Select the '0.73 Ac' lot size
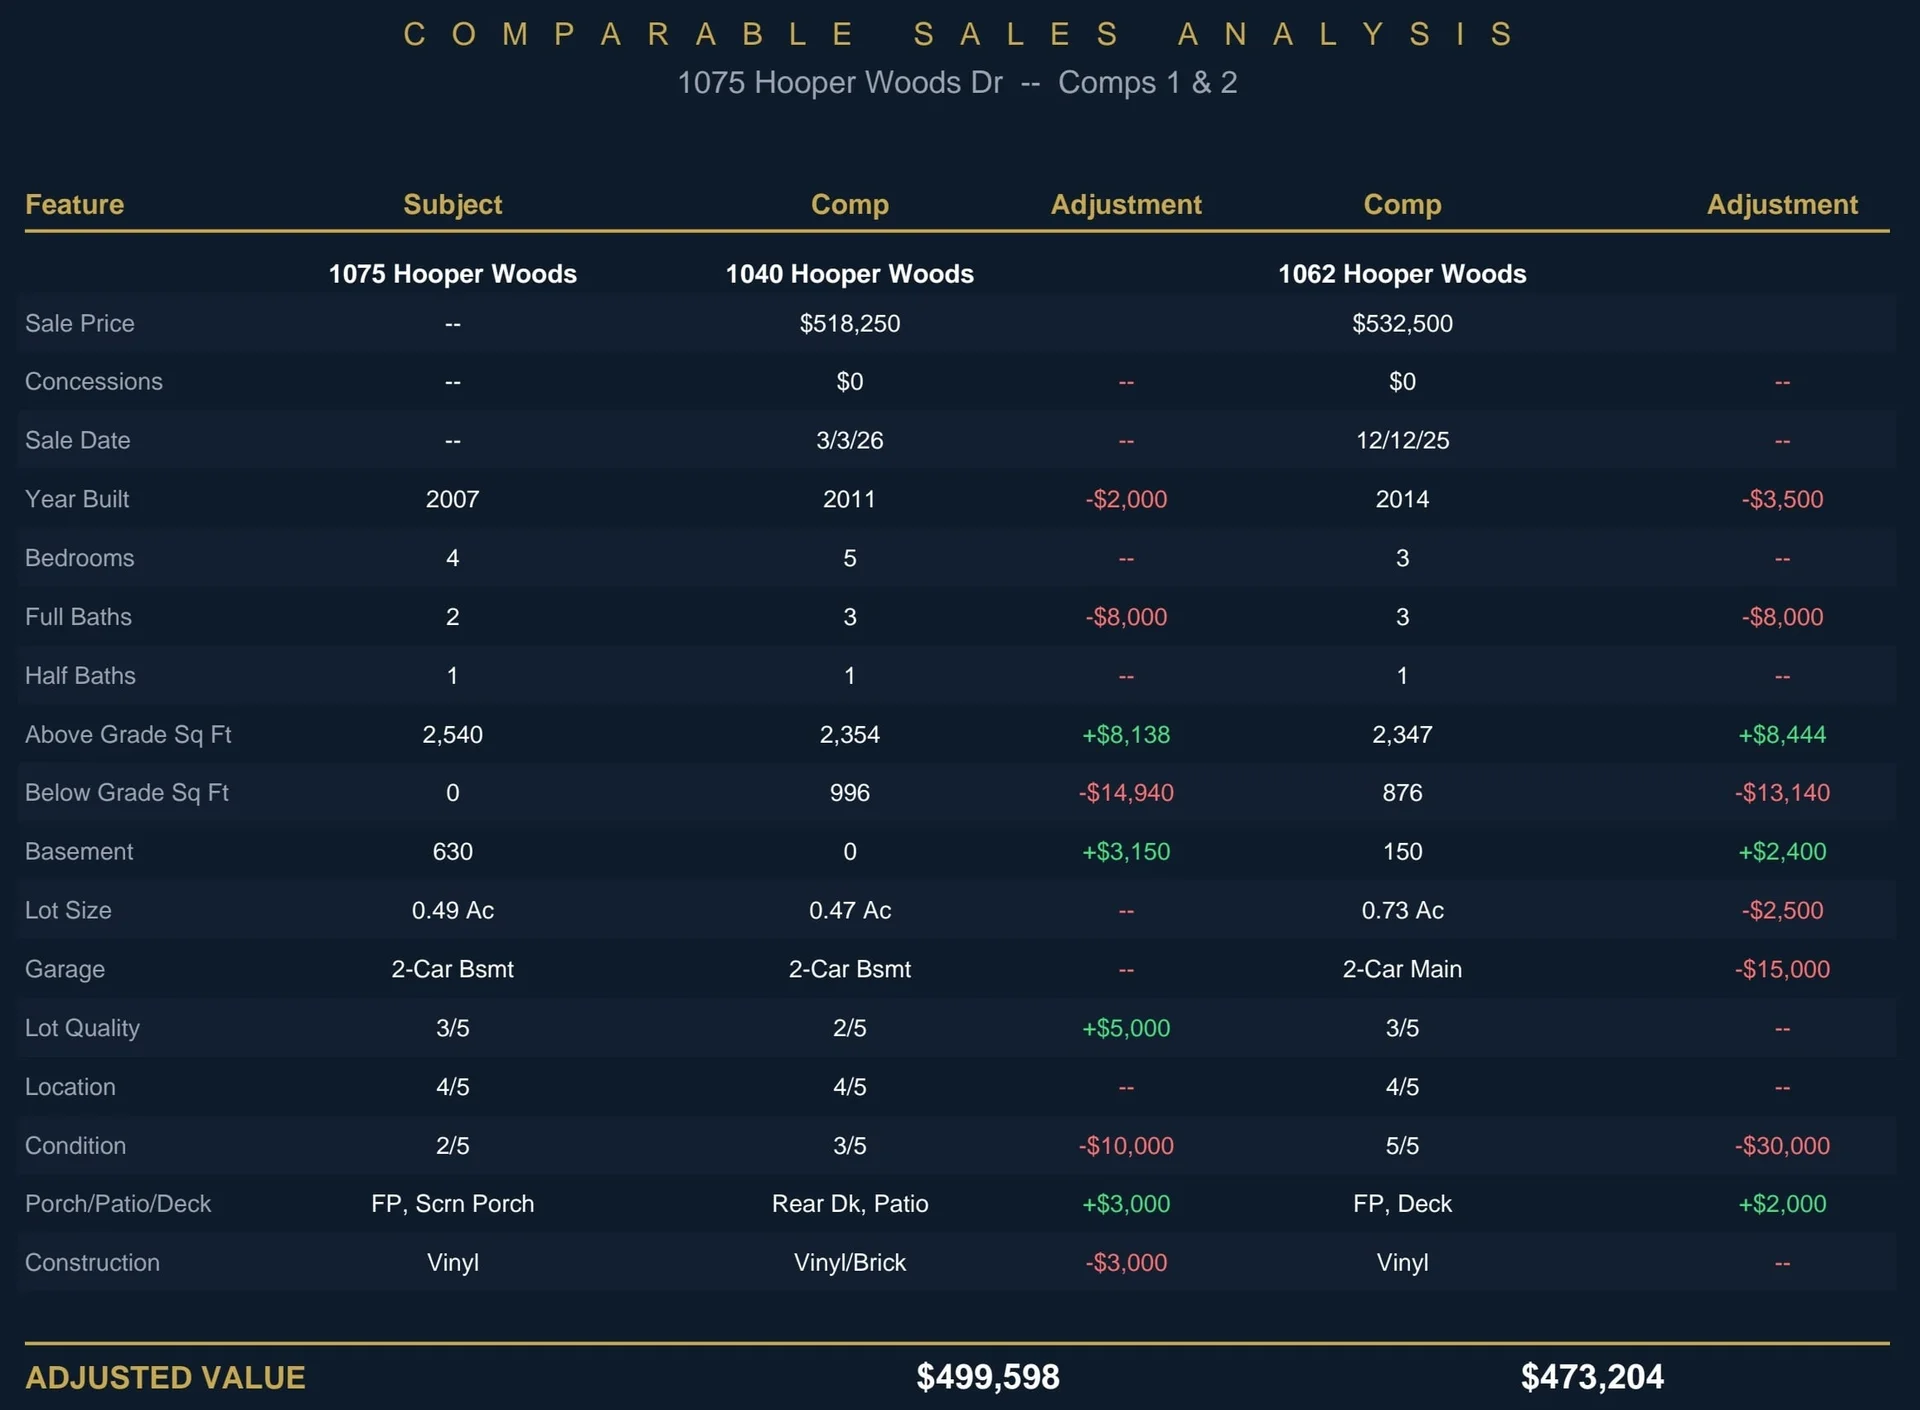This screenshot has height=1410, width=1920. 1402,910
